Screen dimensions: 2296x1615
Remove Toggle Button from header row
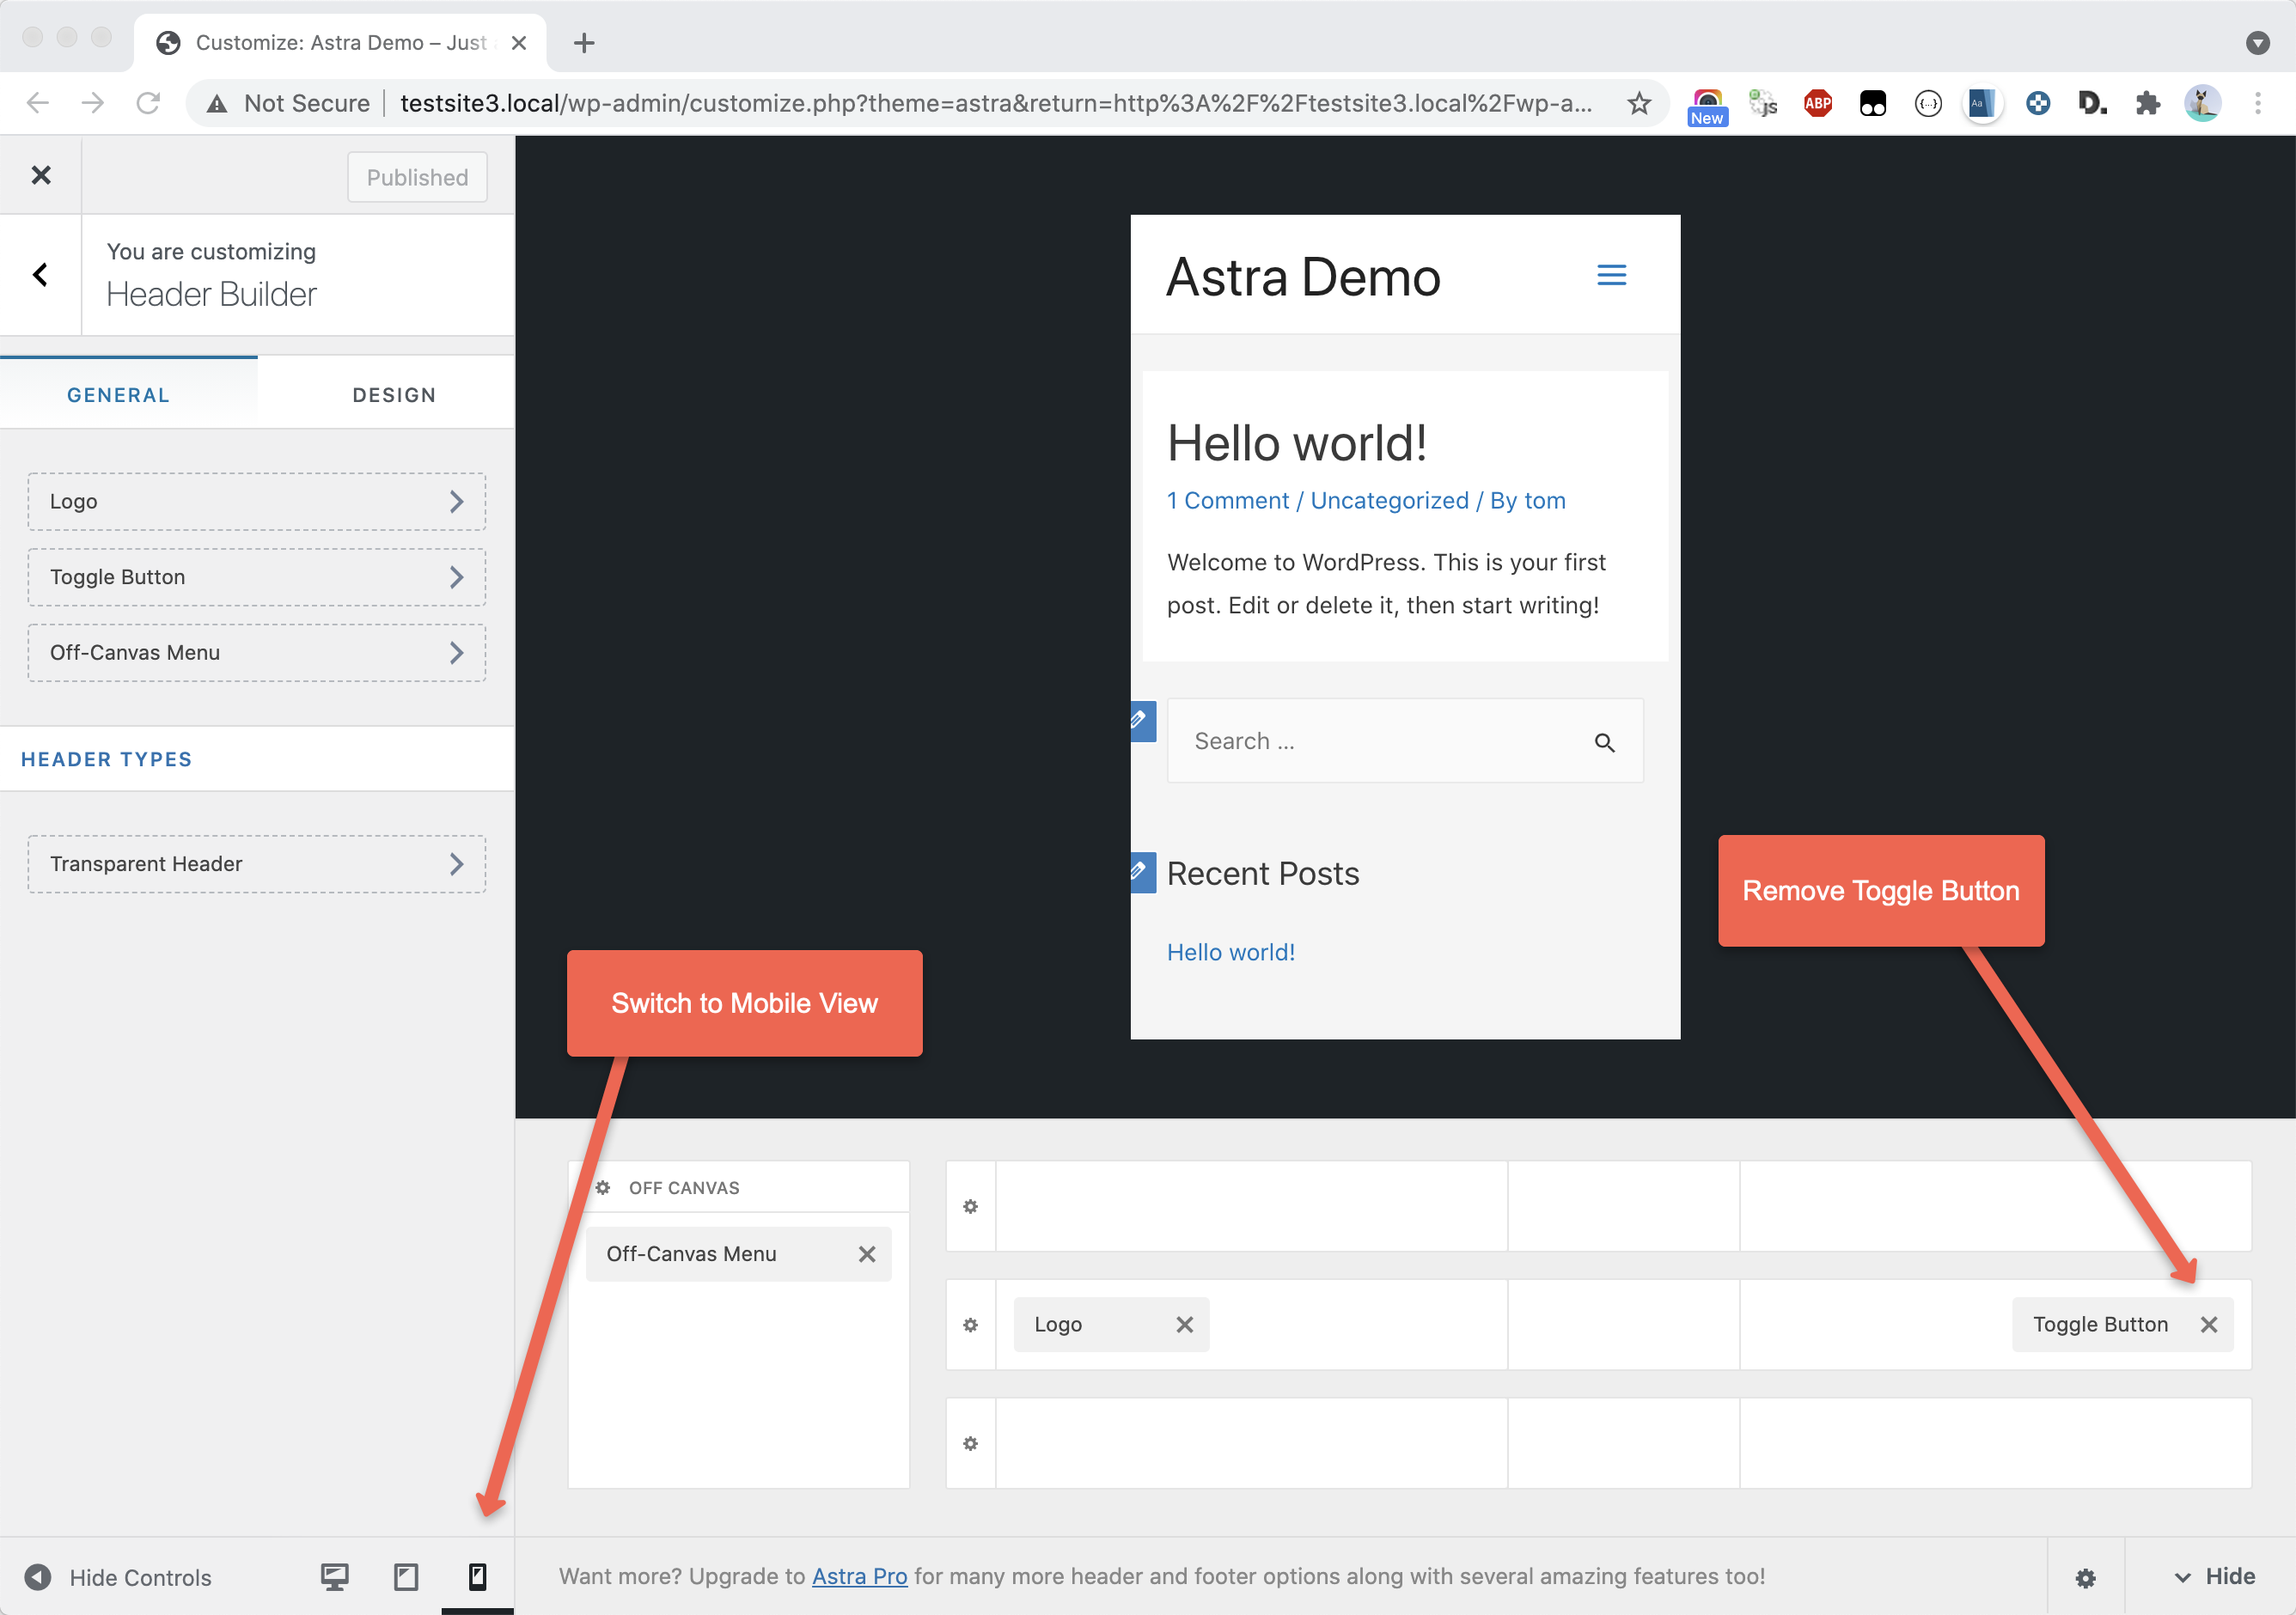(2209, 1324)
